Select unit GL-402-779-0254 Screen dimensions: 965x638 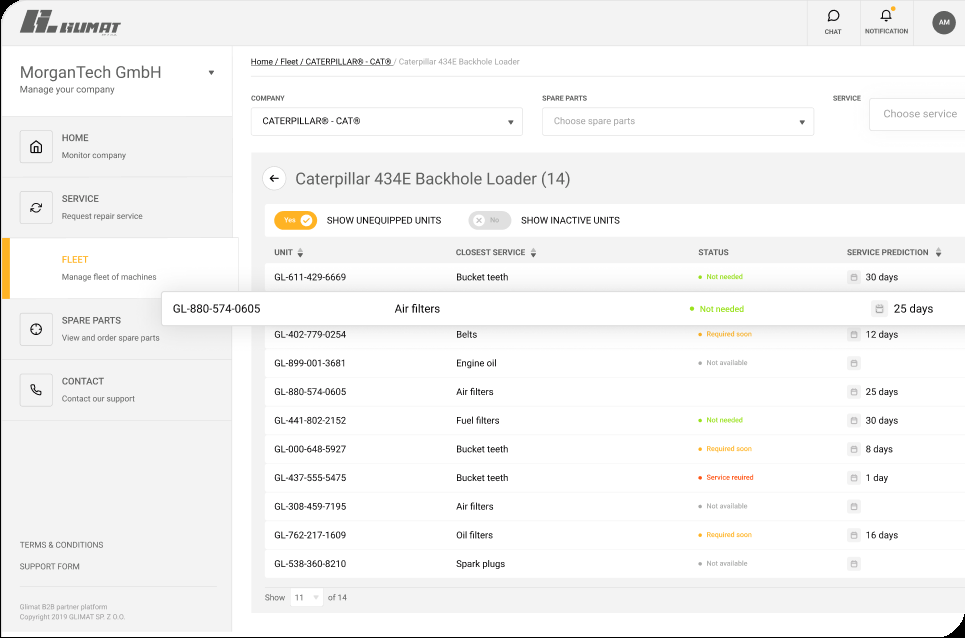pyautogui.click(x=310, y=335)
